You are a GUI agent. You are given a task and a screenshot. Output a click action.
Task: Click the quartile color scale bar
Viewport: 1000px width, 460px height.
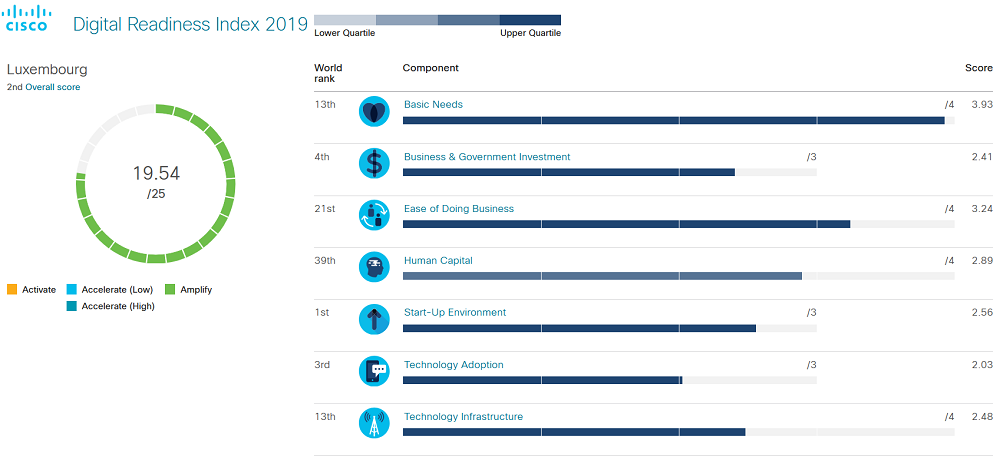click(438, 20)
